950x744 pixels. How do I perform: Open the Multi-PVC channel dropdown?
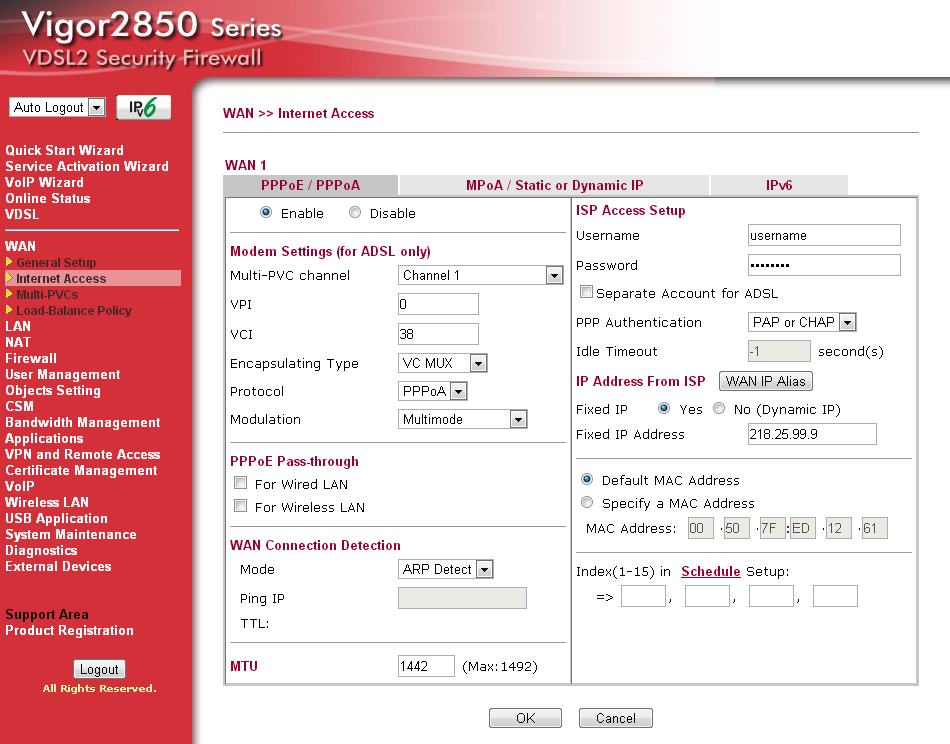(556, 275)
